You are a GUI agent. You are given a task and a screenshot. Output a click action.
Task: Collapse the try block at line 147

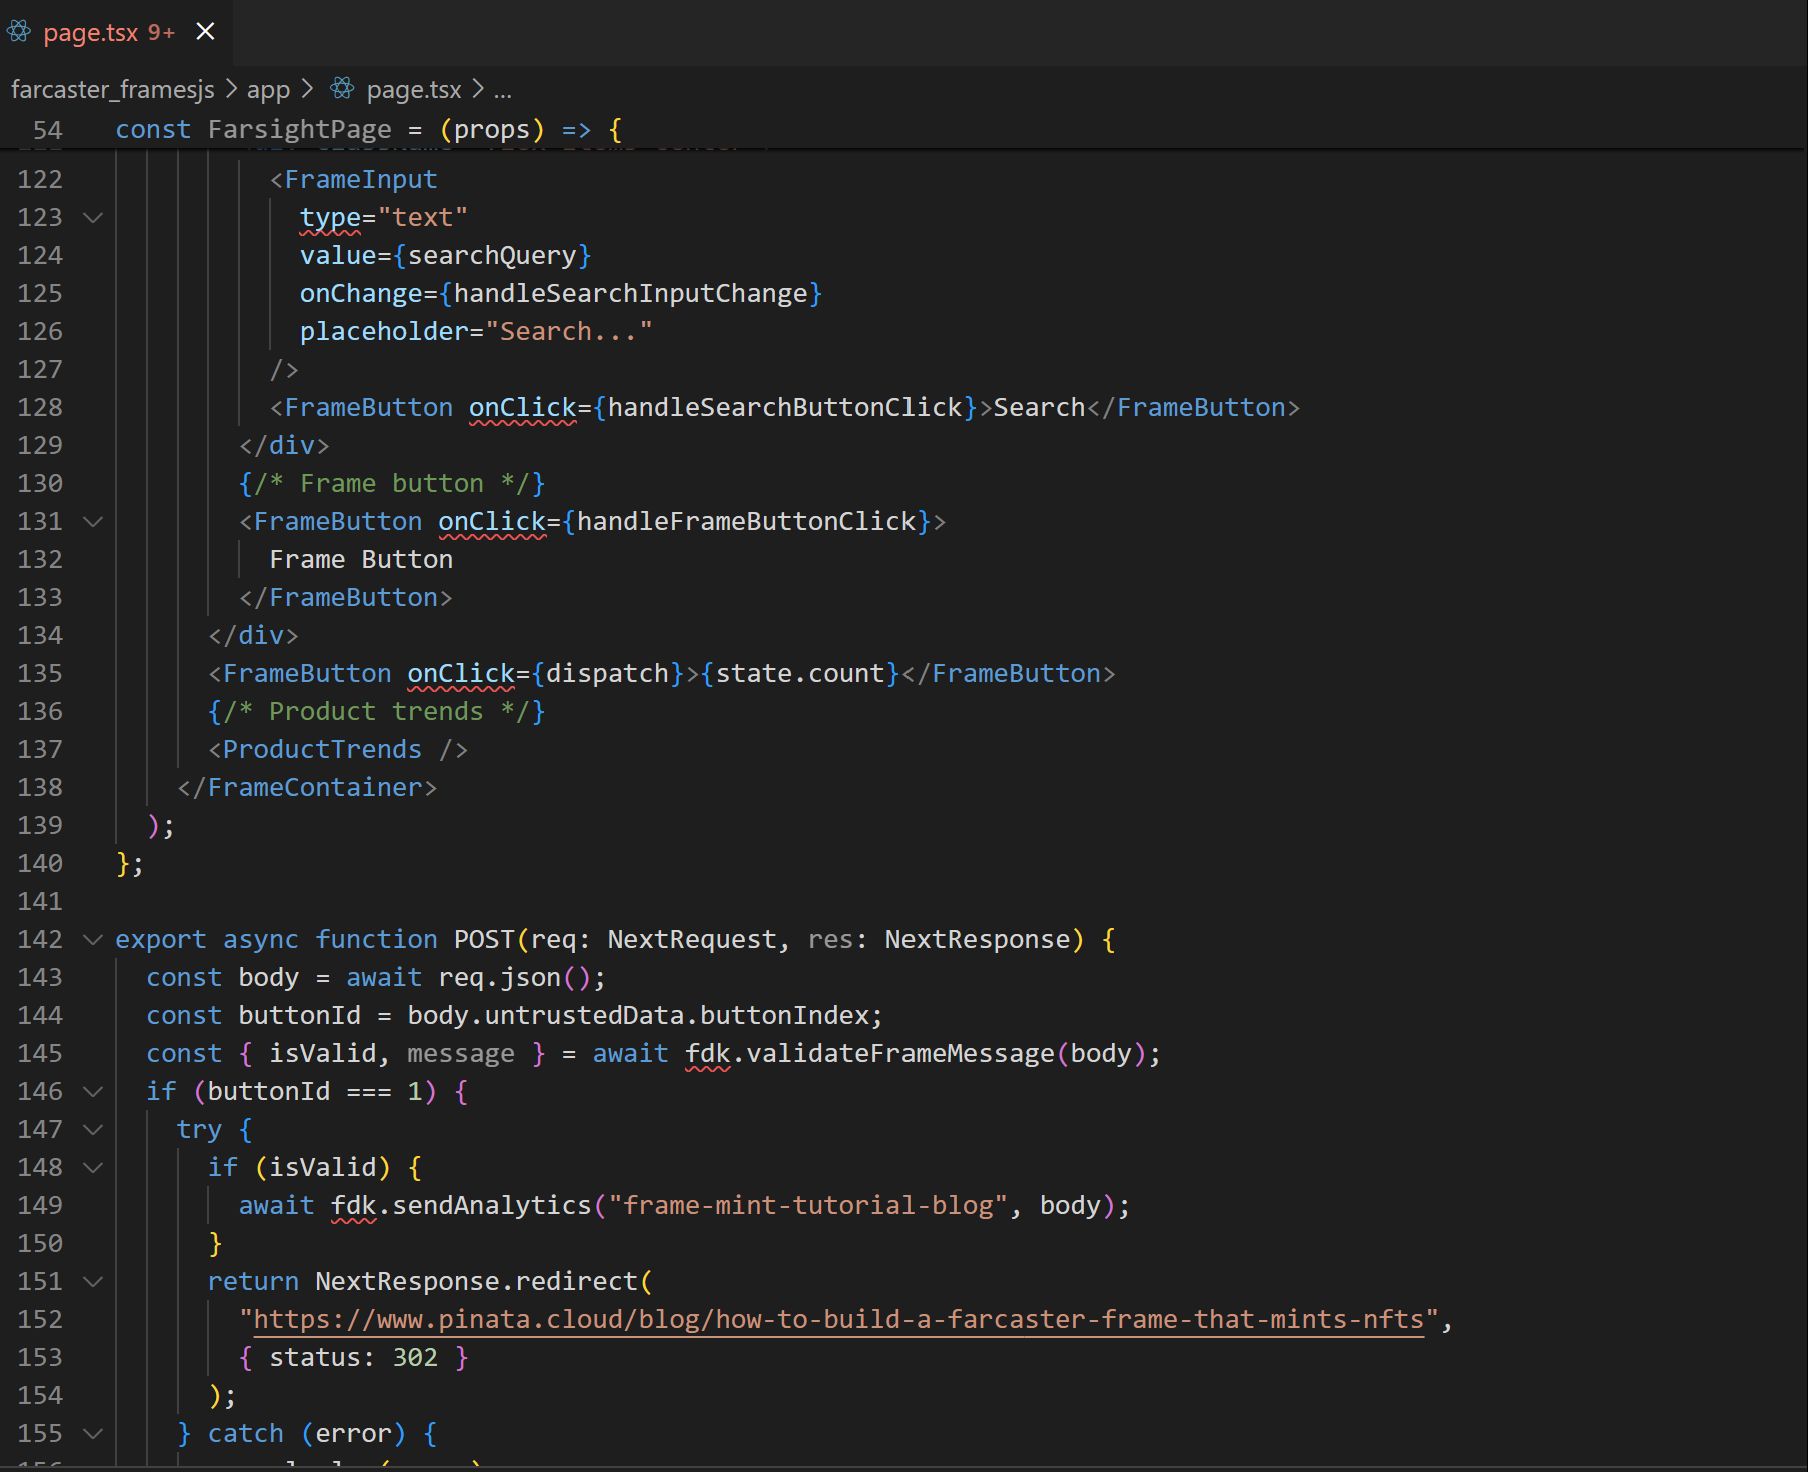(93, 1129)
